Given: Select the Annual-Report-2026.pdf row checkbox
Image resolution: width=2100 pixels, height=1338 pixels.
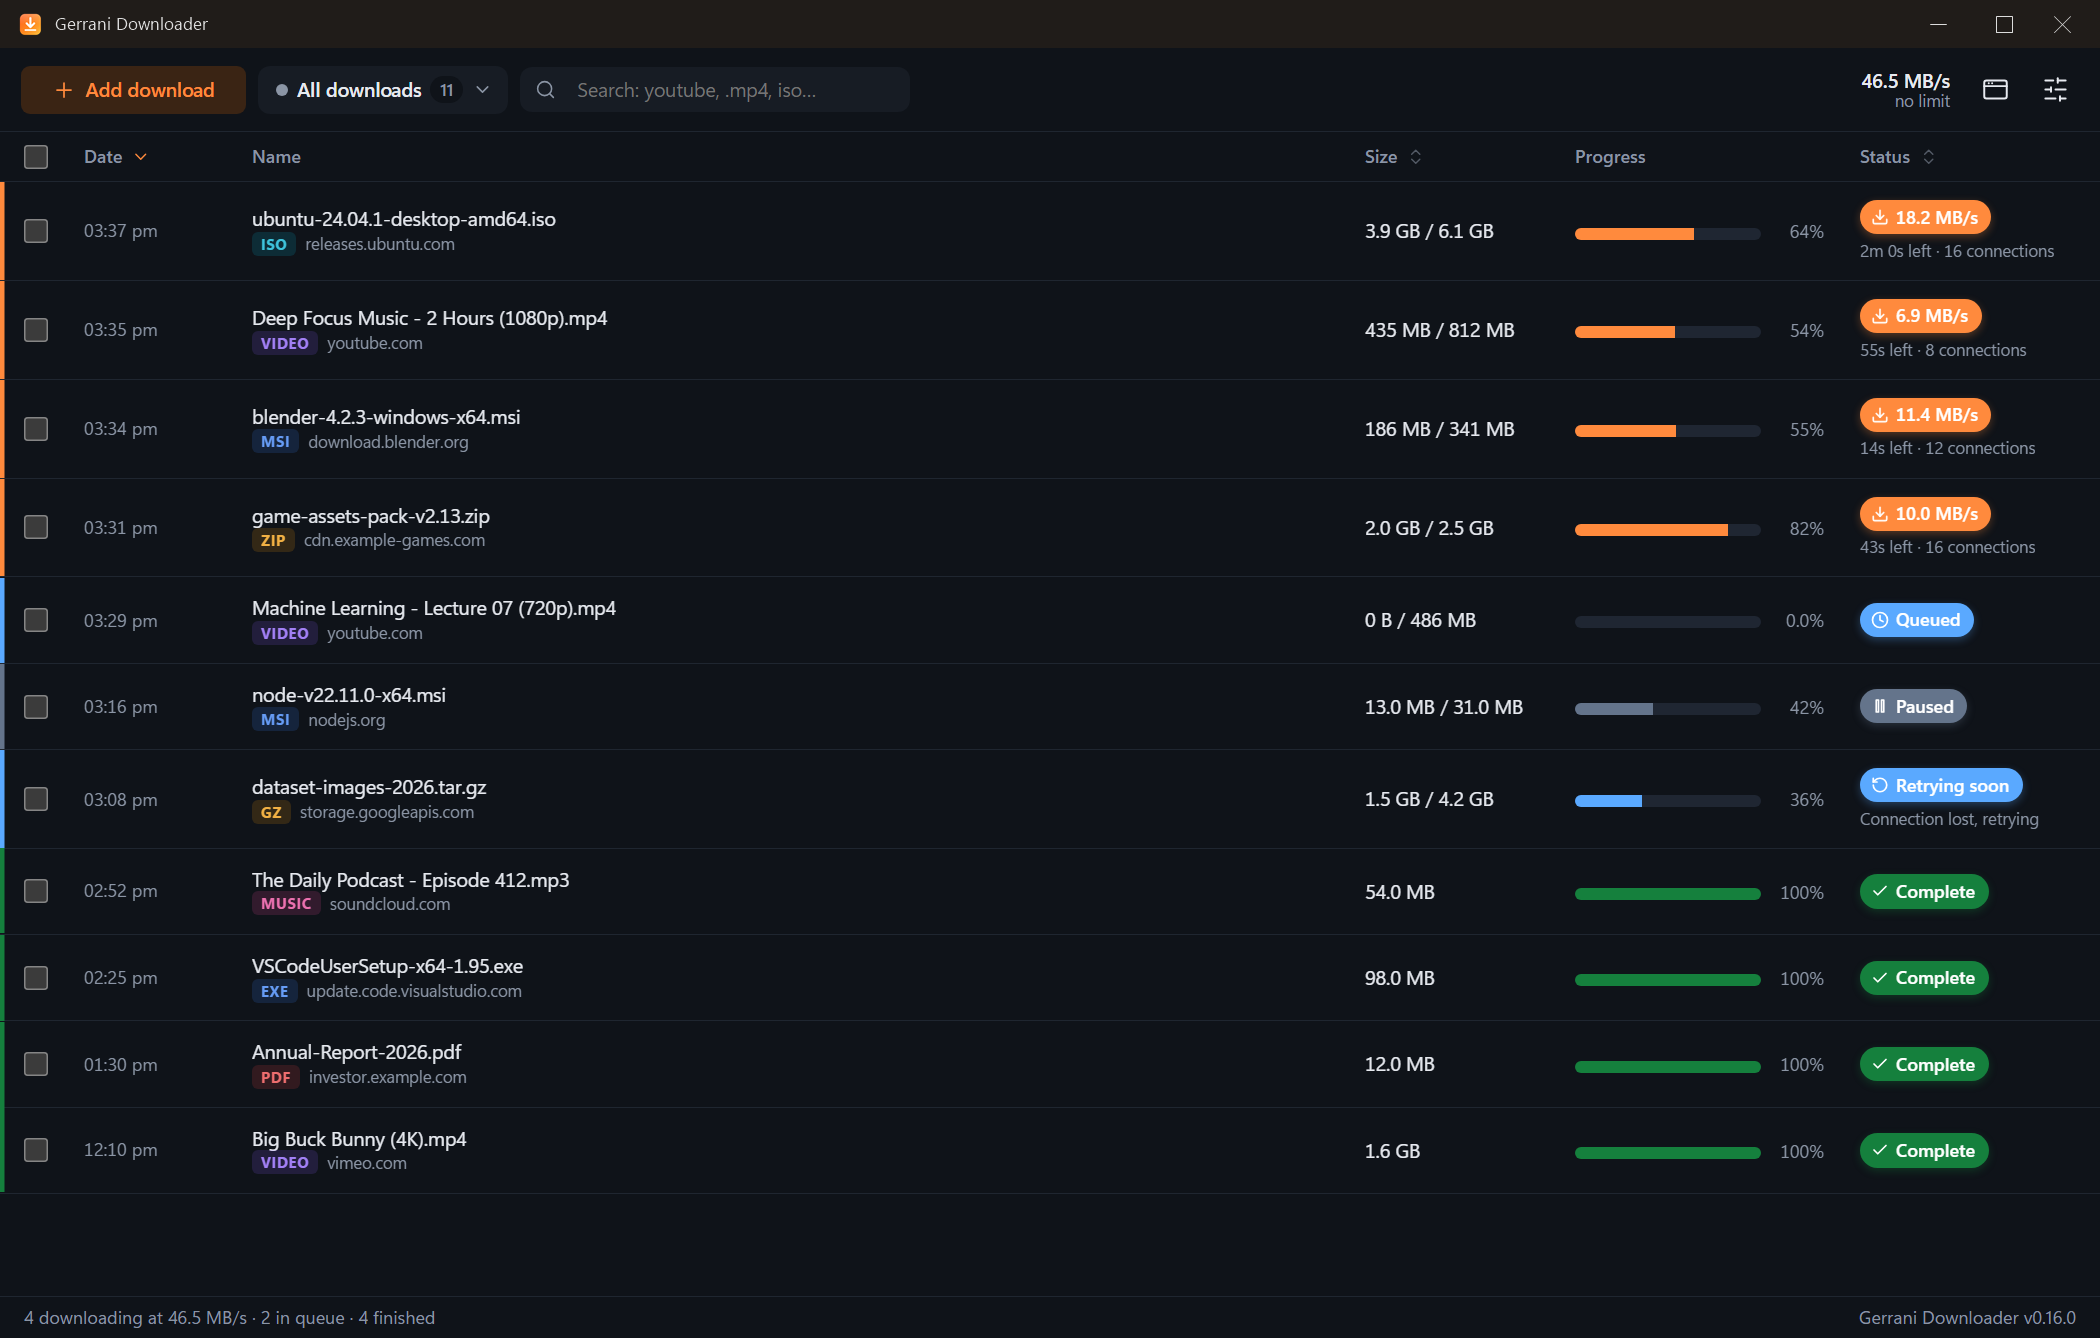Looking at the screenshot, I should click(36, 1064).
